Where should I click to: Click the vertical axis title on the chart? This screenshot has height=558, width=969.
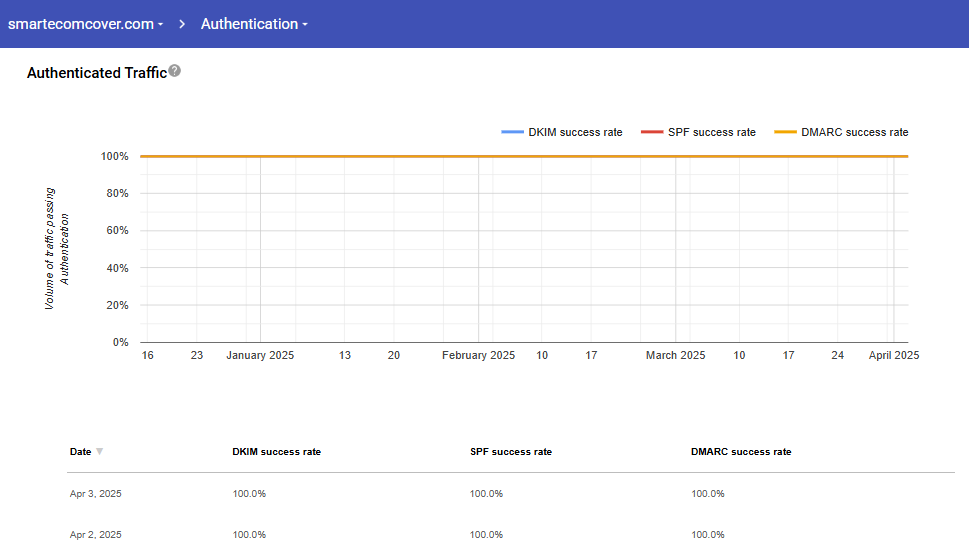(x=57, y=248)
